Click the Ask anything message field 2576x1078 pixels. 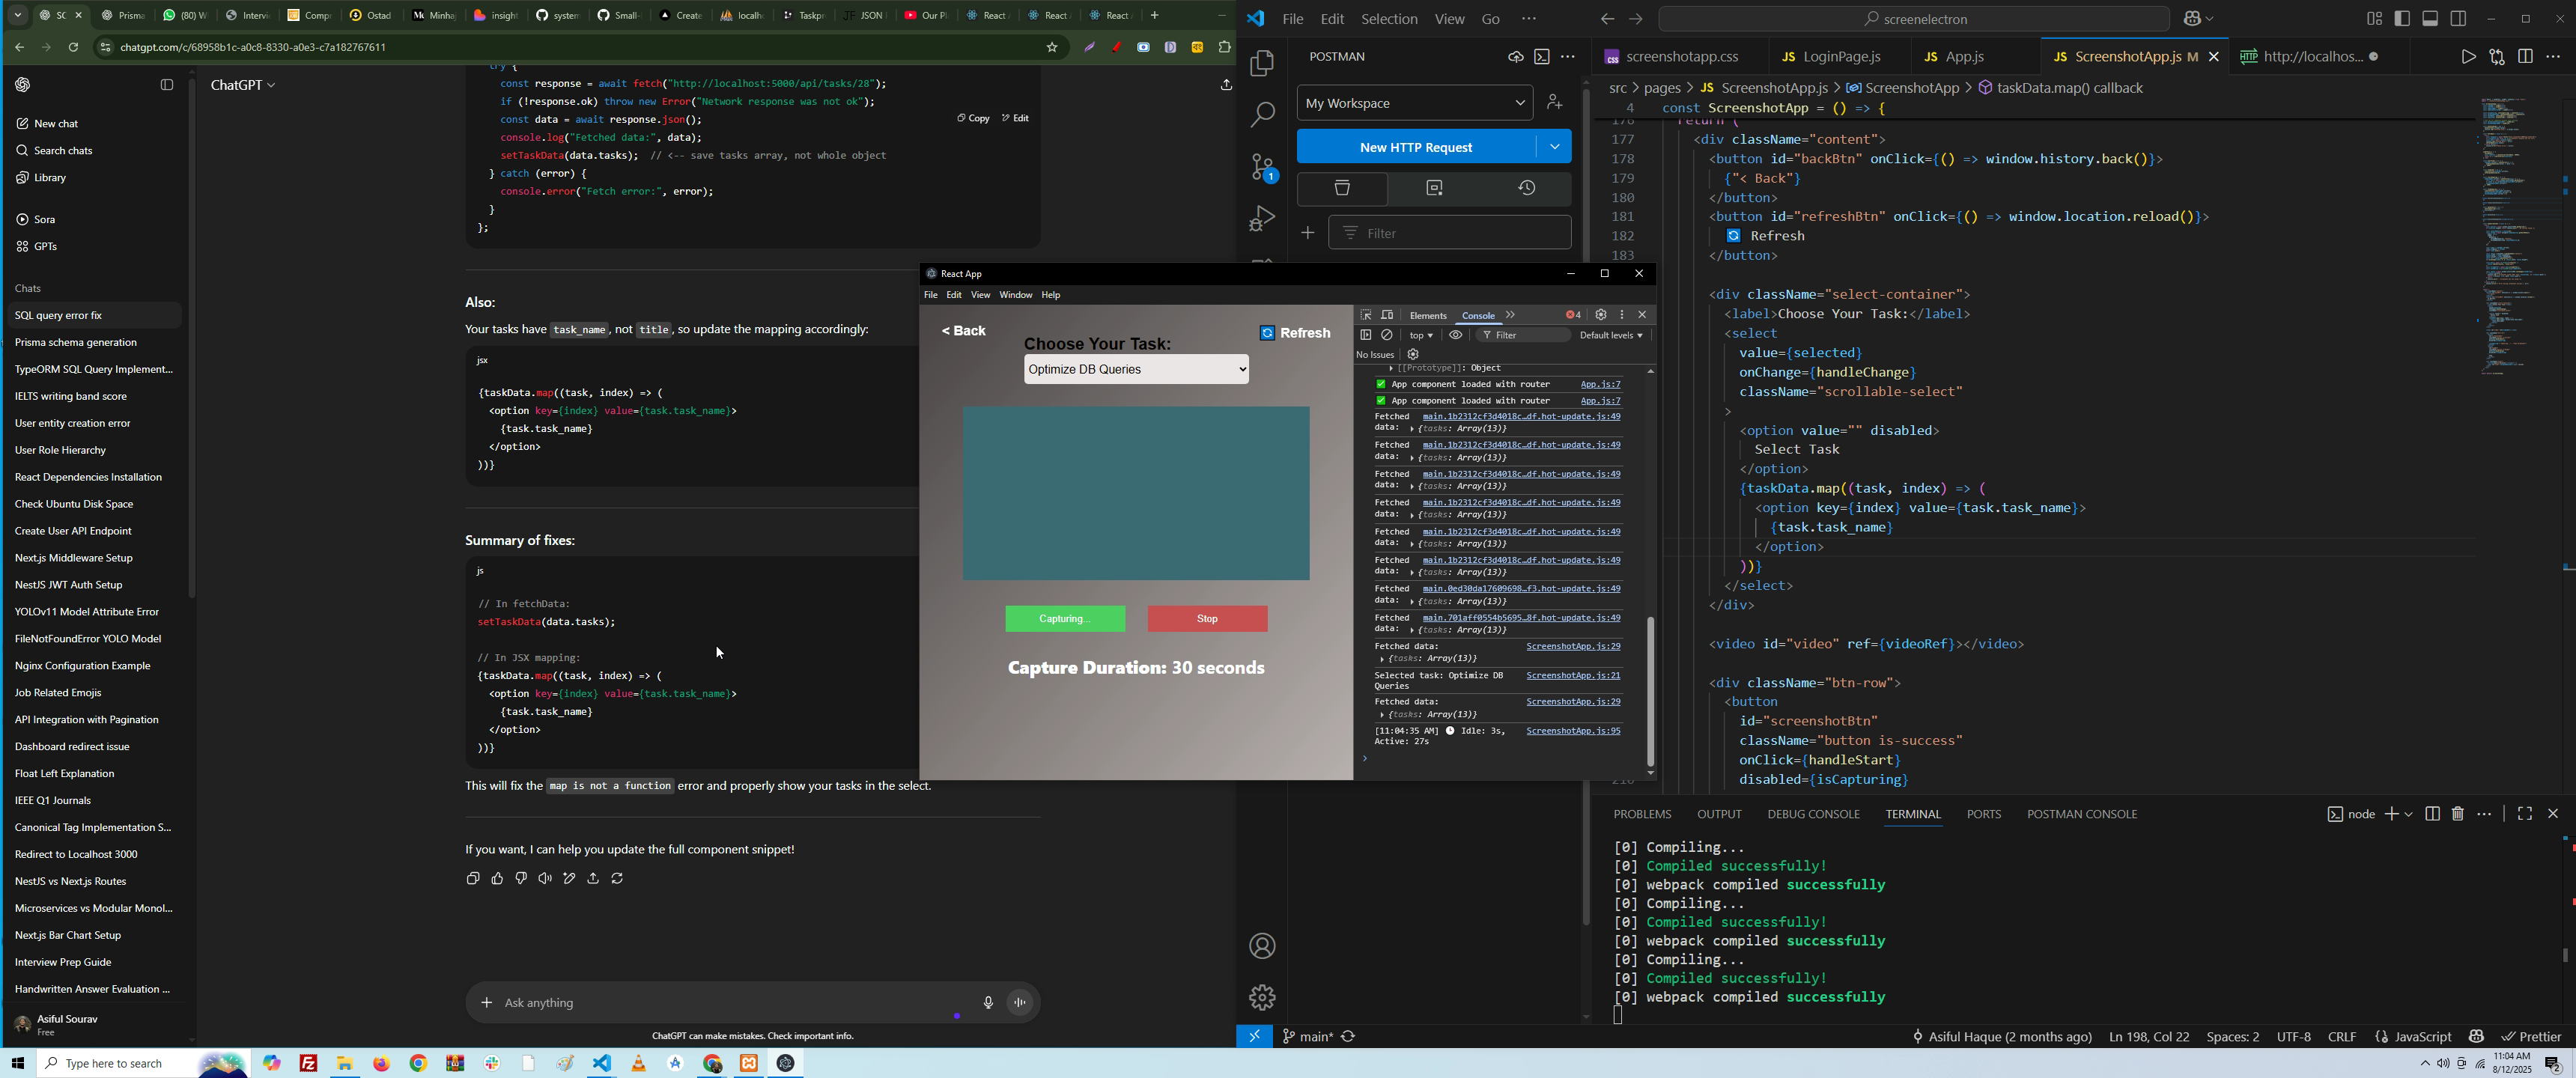(720, 1002)
